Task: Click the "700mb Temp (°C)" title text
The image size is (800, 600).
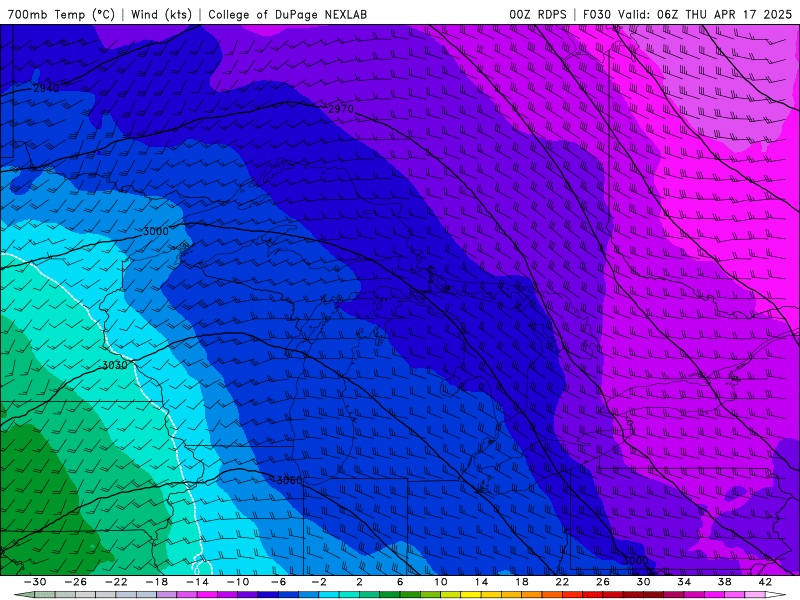Action: pyautogui.click(x=61, y=14)
